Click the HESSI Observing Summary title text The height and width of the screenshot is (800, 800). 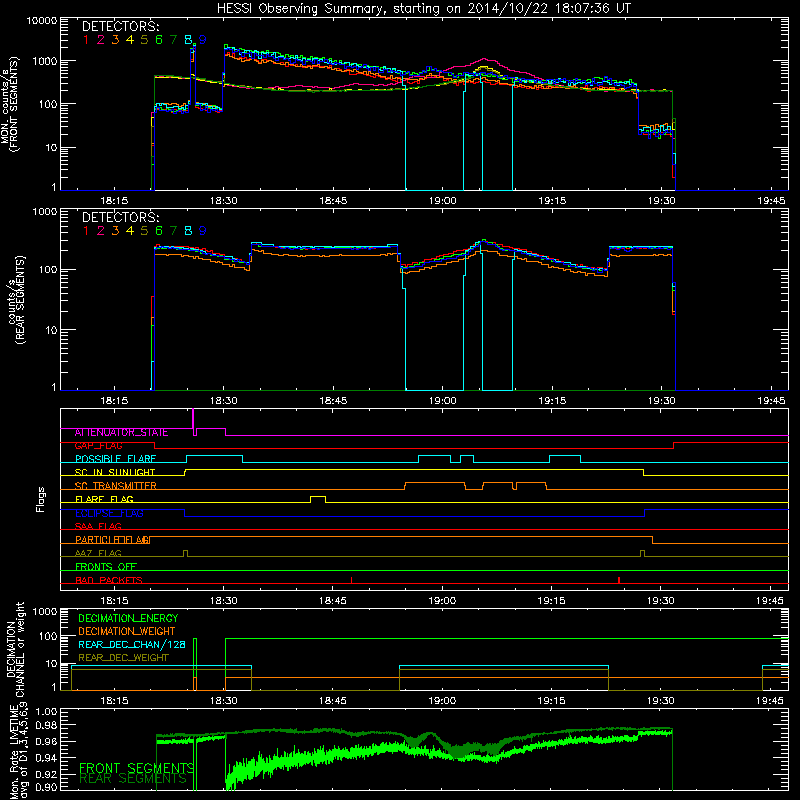pyautogui.click(x=424, y=9)
